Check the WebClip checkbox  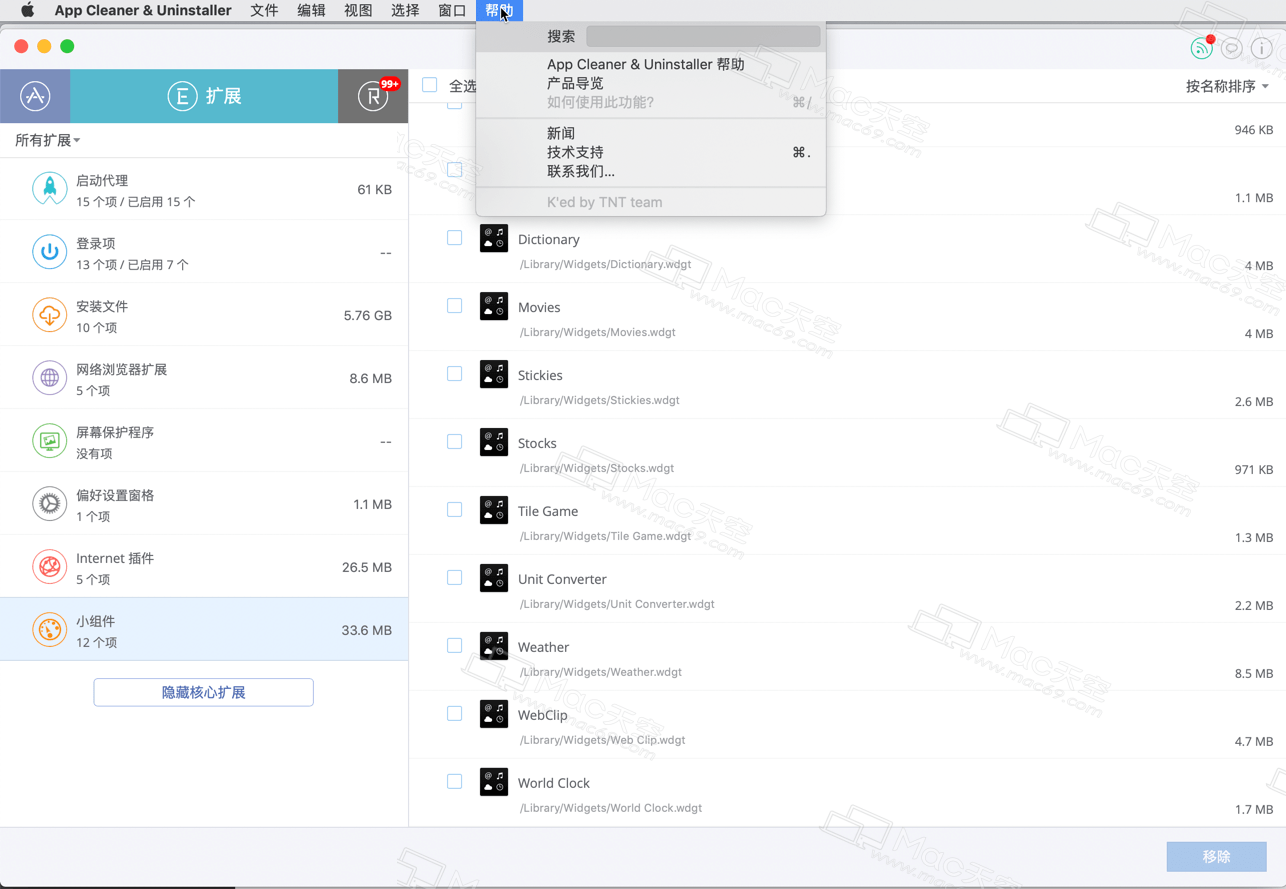[454, 714]
